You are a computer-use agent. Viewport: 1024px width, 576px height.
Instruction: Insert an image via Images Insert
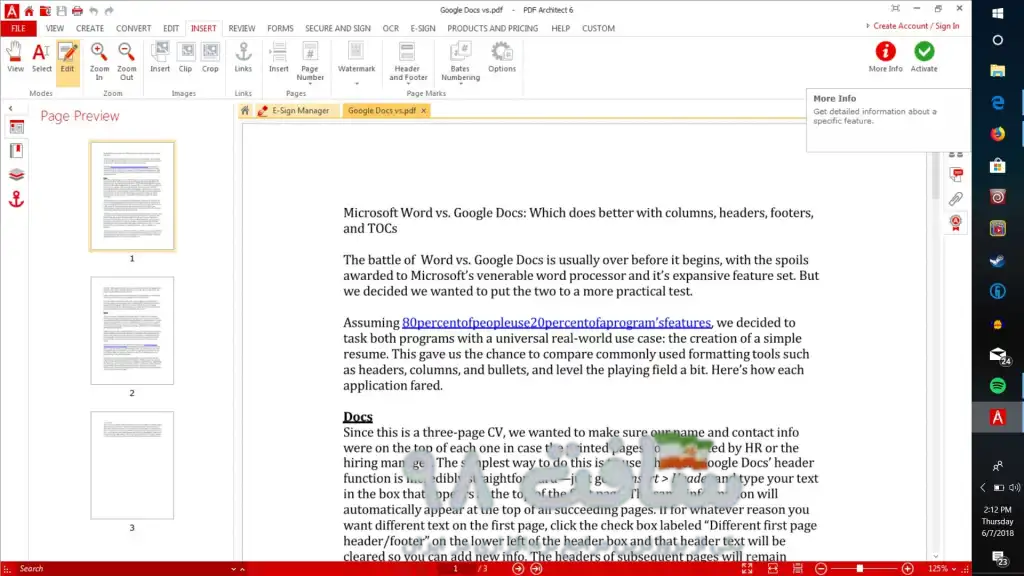tap(160, 57)
